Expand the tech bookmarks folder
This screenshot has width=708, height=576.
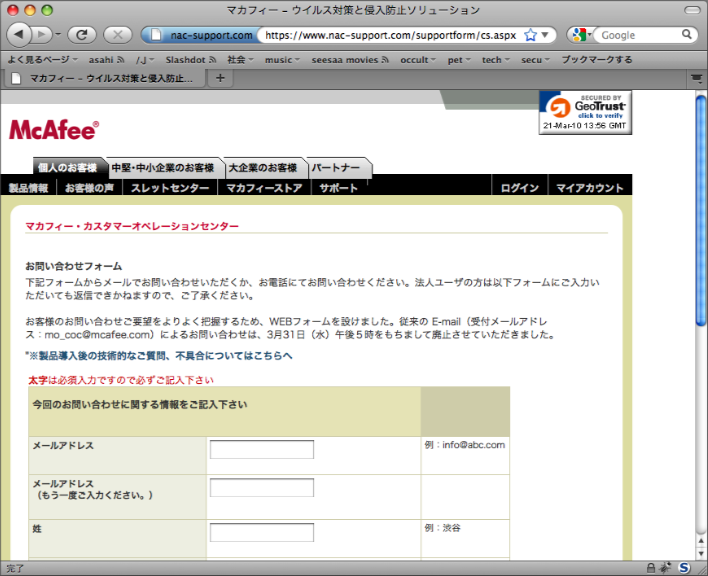[496, 60]
